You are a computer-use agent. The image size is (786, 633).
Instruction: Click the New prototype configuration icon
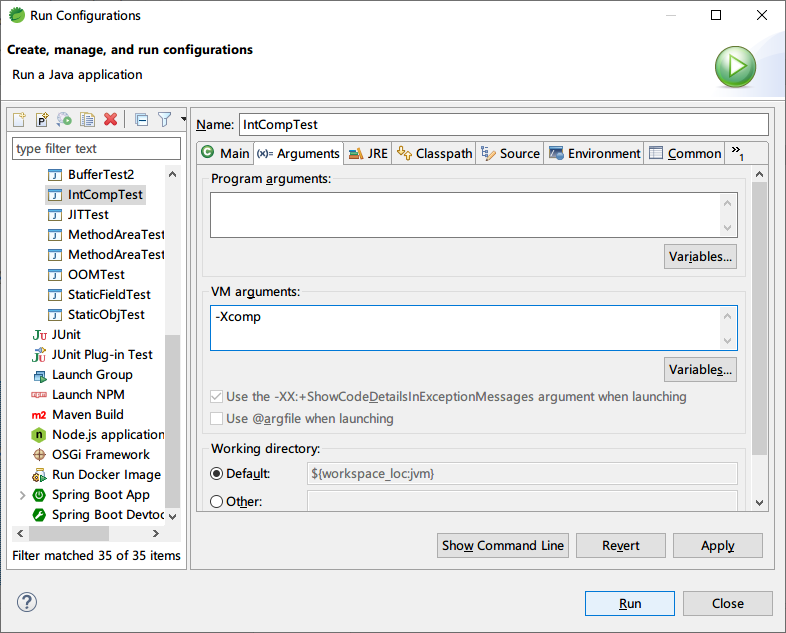click(42, 120)
